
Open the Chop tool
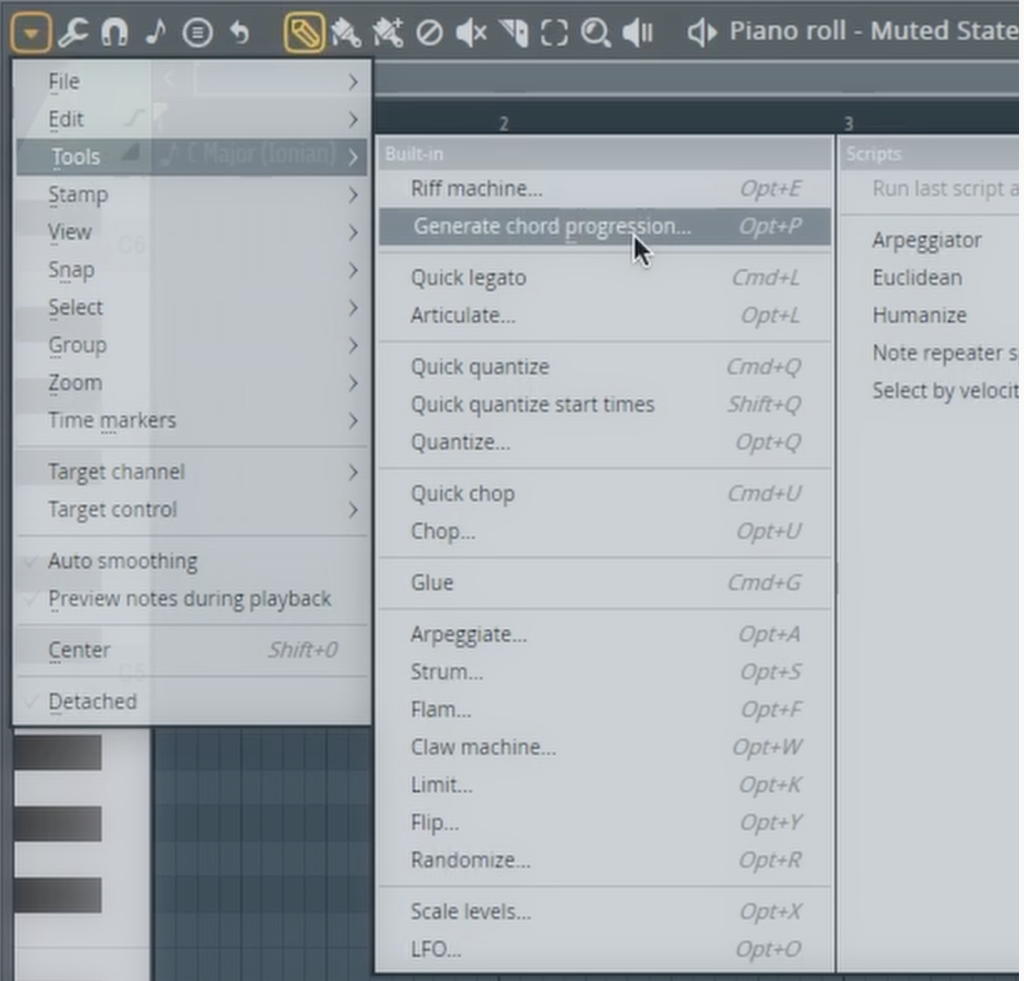coord(605,532)
